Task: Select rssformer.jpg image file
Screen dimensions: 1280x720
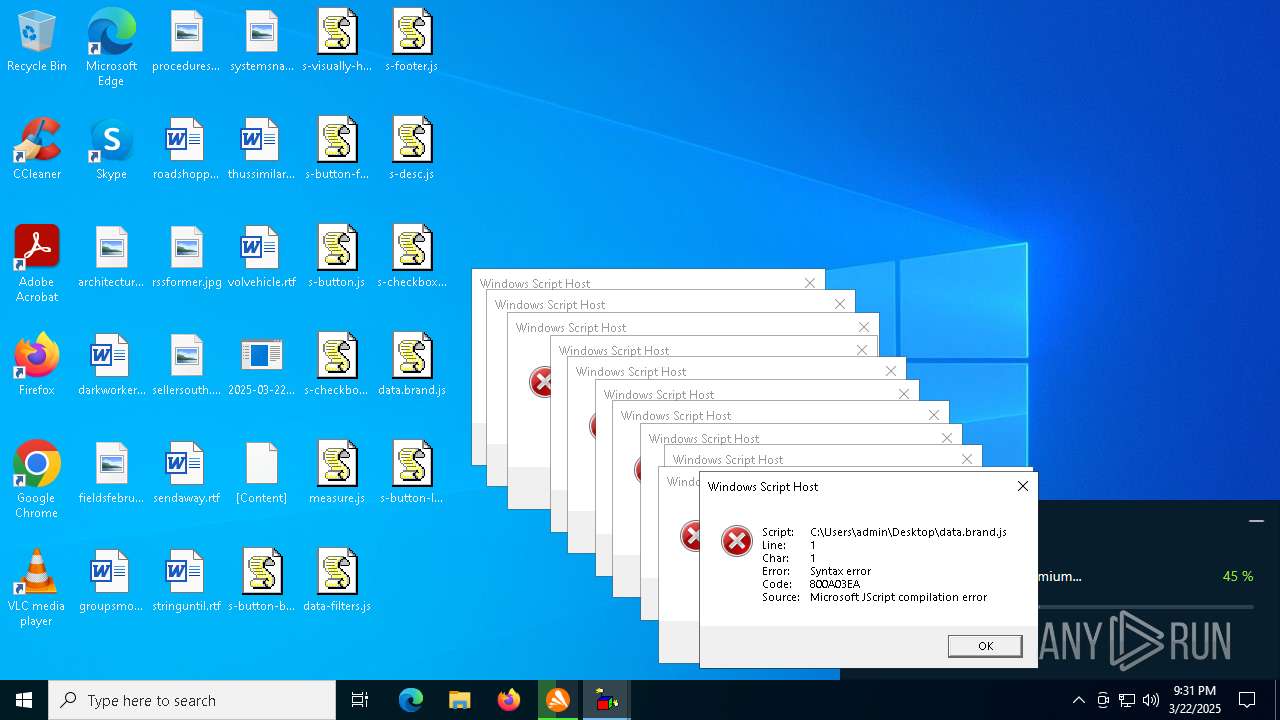Action: (186, 257)
